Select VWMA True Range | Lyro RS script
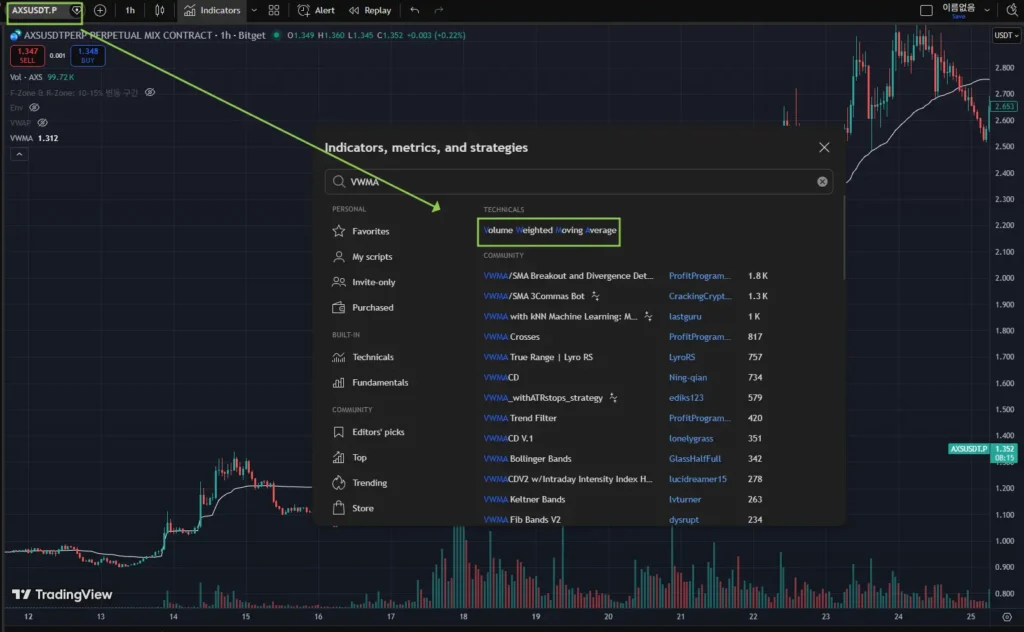 538,357
